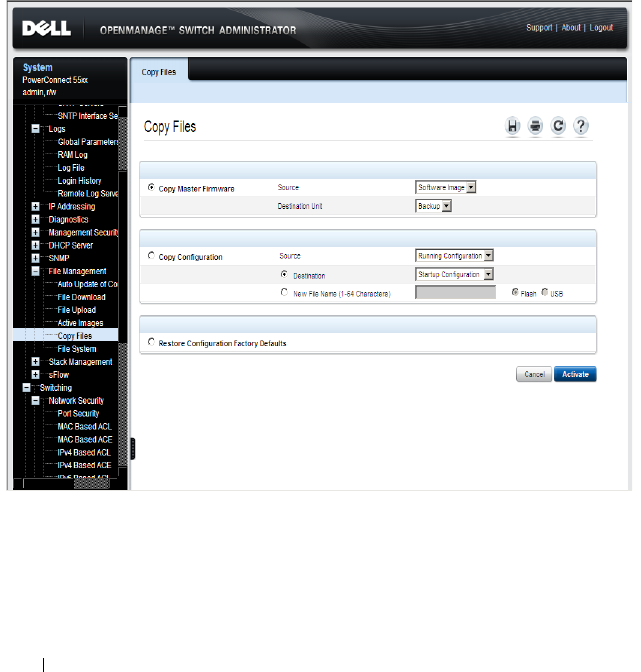
Task: Click the sidebar collapse handle
Action: click(133, 449)
